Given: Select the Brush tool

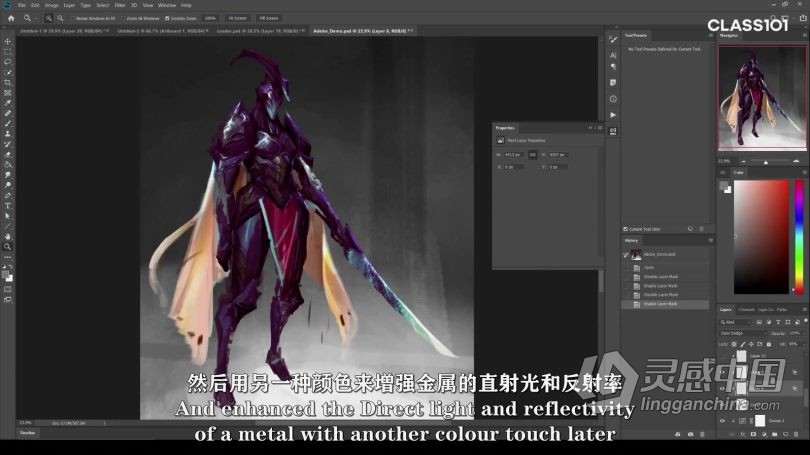Looking at the screenshot, I should tap(7, 124).
